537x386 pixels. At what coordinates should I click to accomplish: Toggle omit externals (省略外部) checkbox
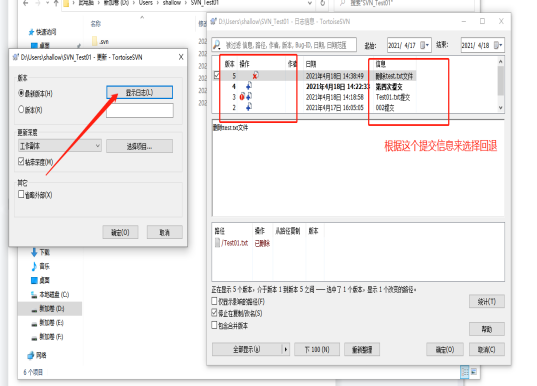click(x=21, y=195)
